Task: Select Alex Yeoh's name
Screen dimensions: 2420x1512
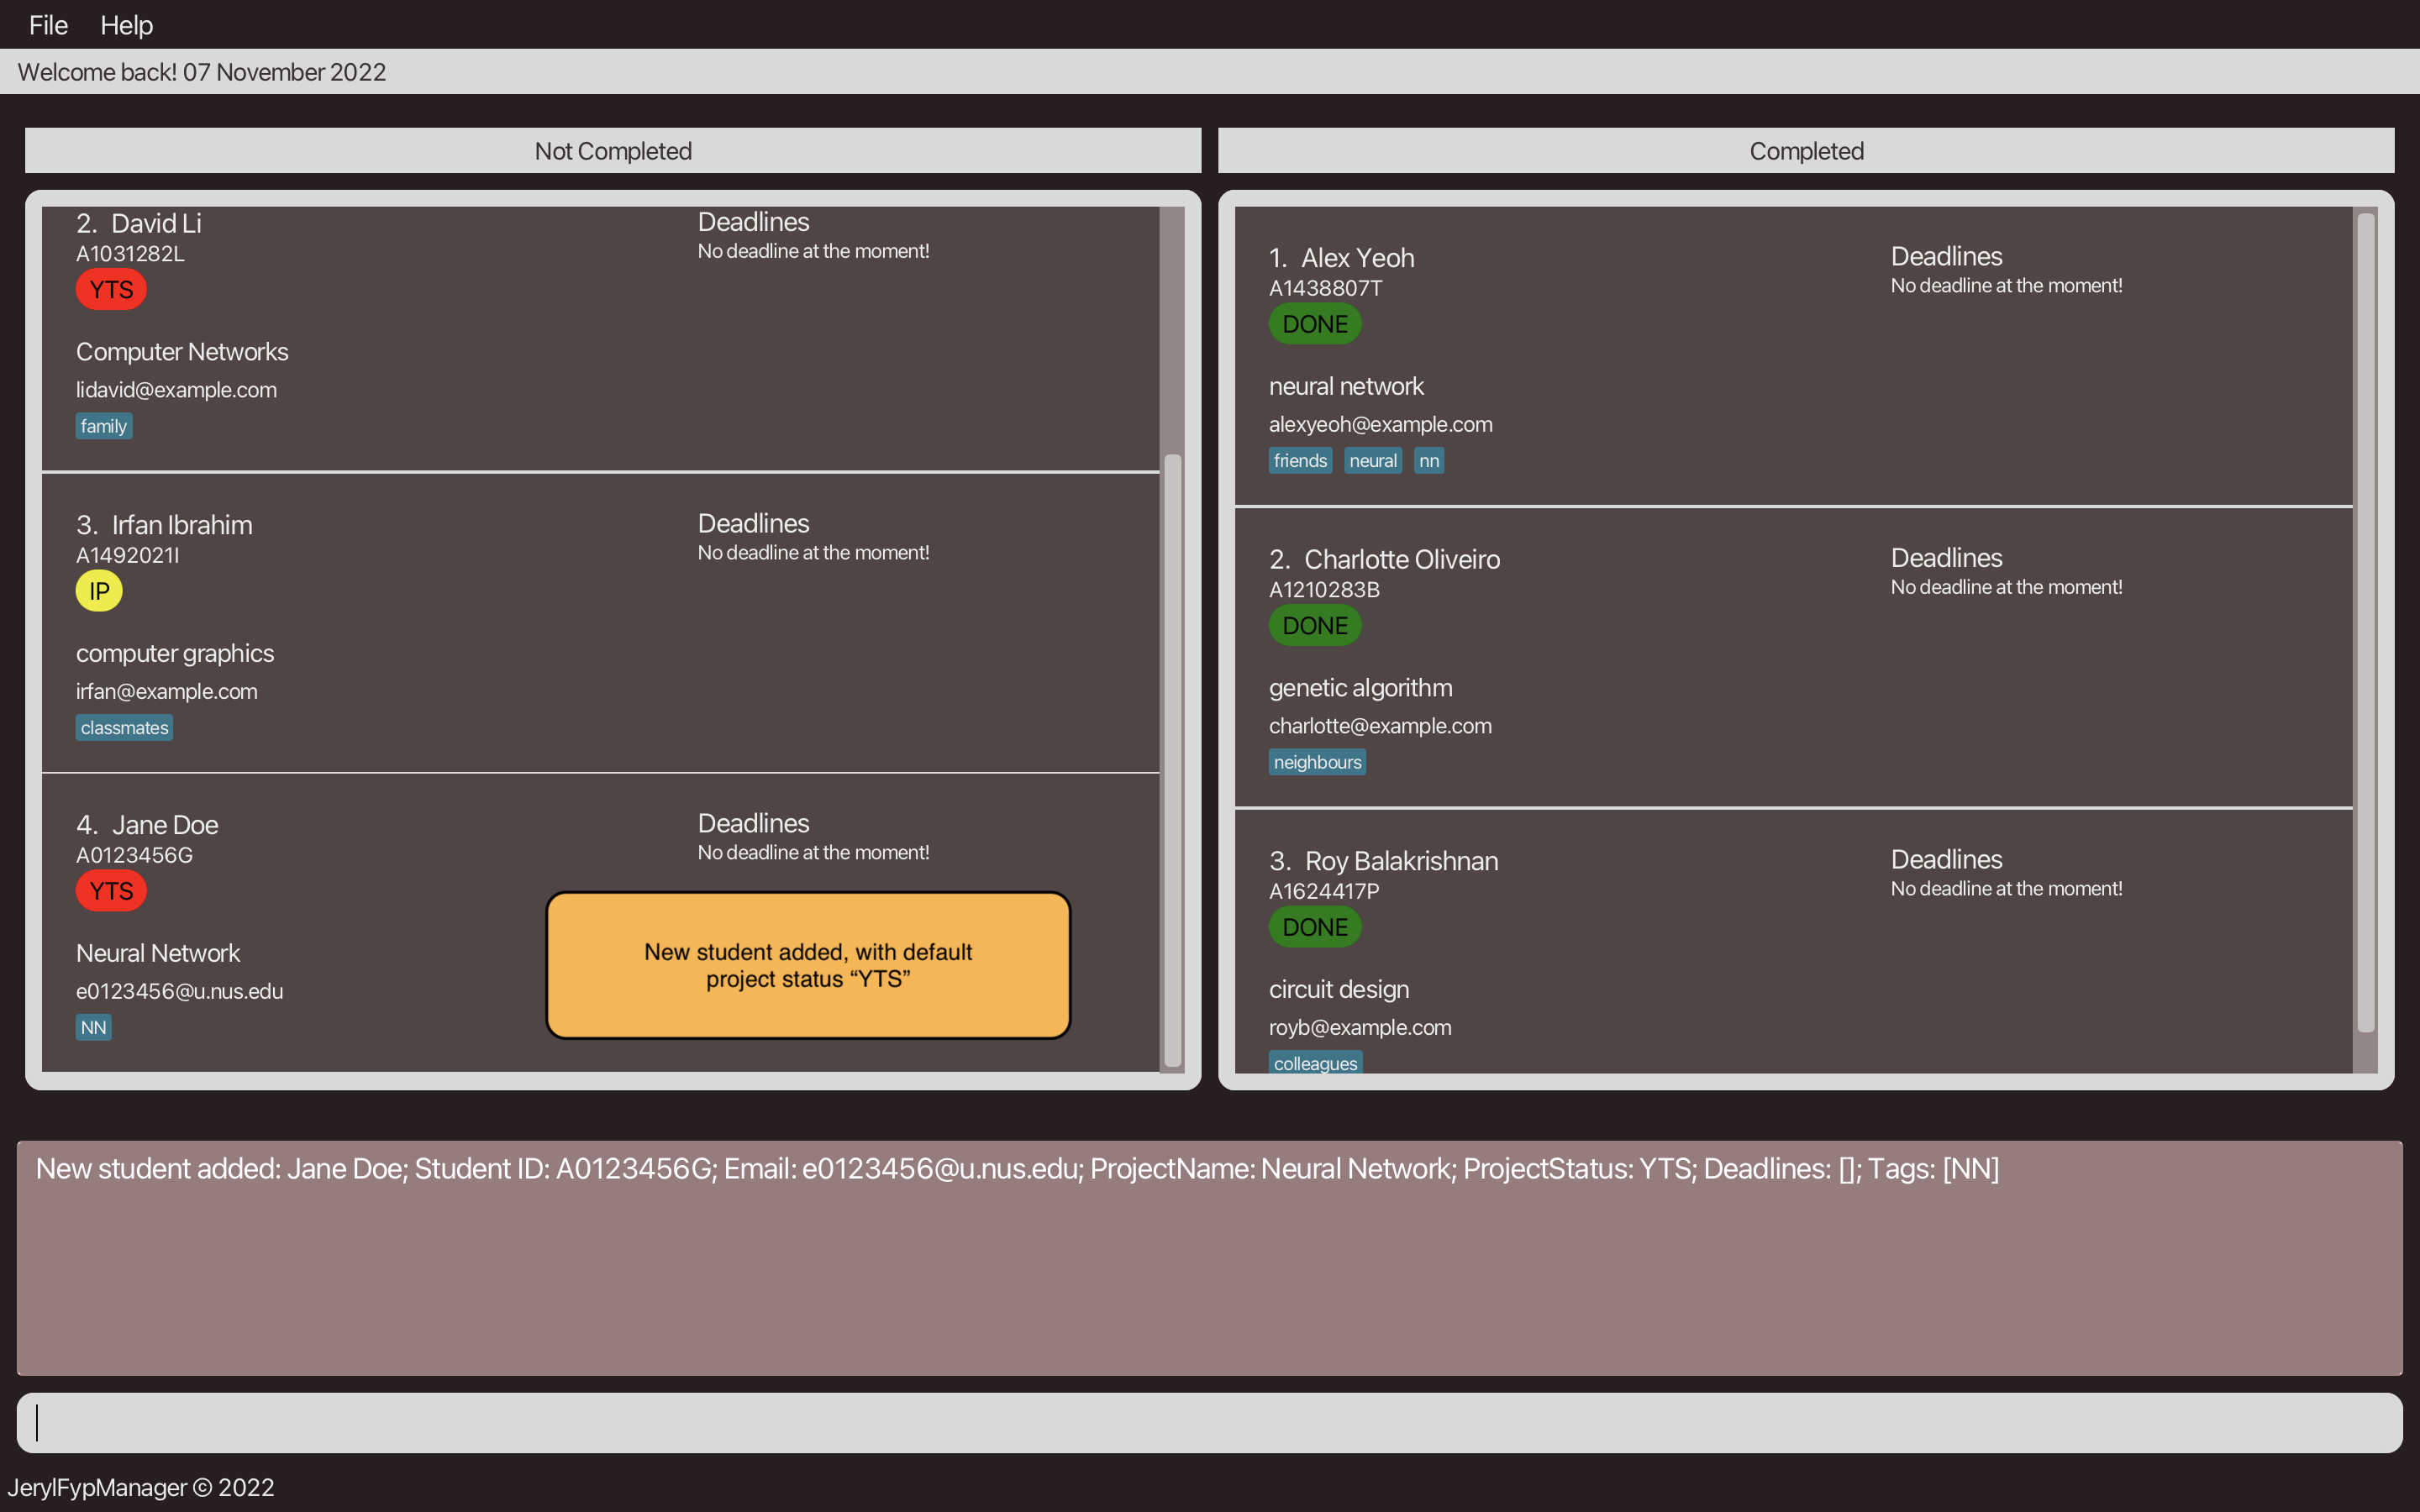Action: pos(1357,258)
